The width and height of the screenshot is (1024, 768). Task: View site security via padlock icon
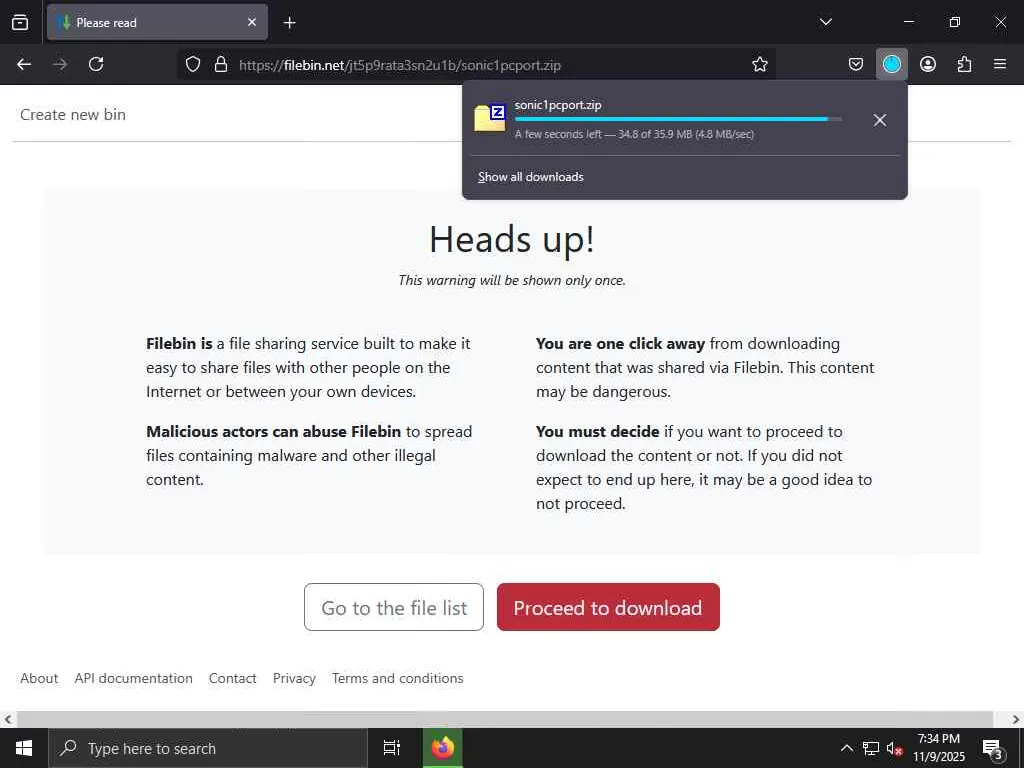tap(221, 64)
